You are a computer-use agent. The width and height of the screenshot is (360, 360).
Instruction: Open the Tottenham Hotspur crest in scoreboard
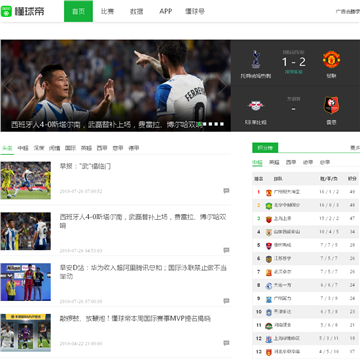pos(256,59)
